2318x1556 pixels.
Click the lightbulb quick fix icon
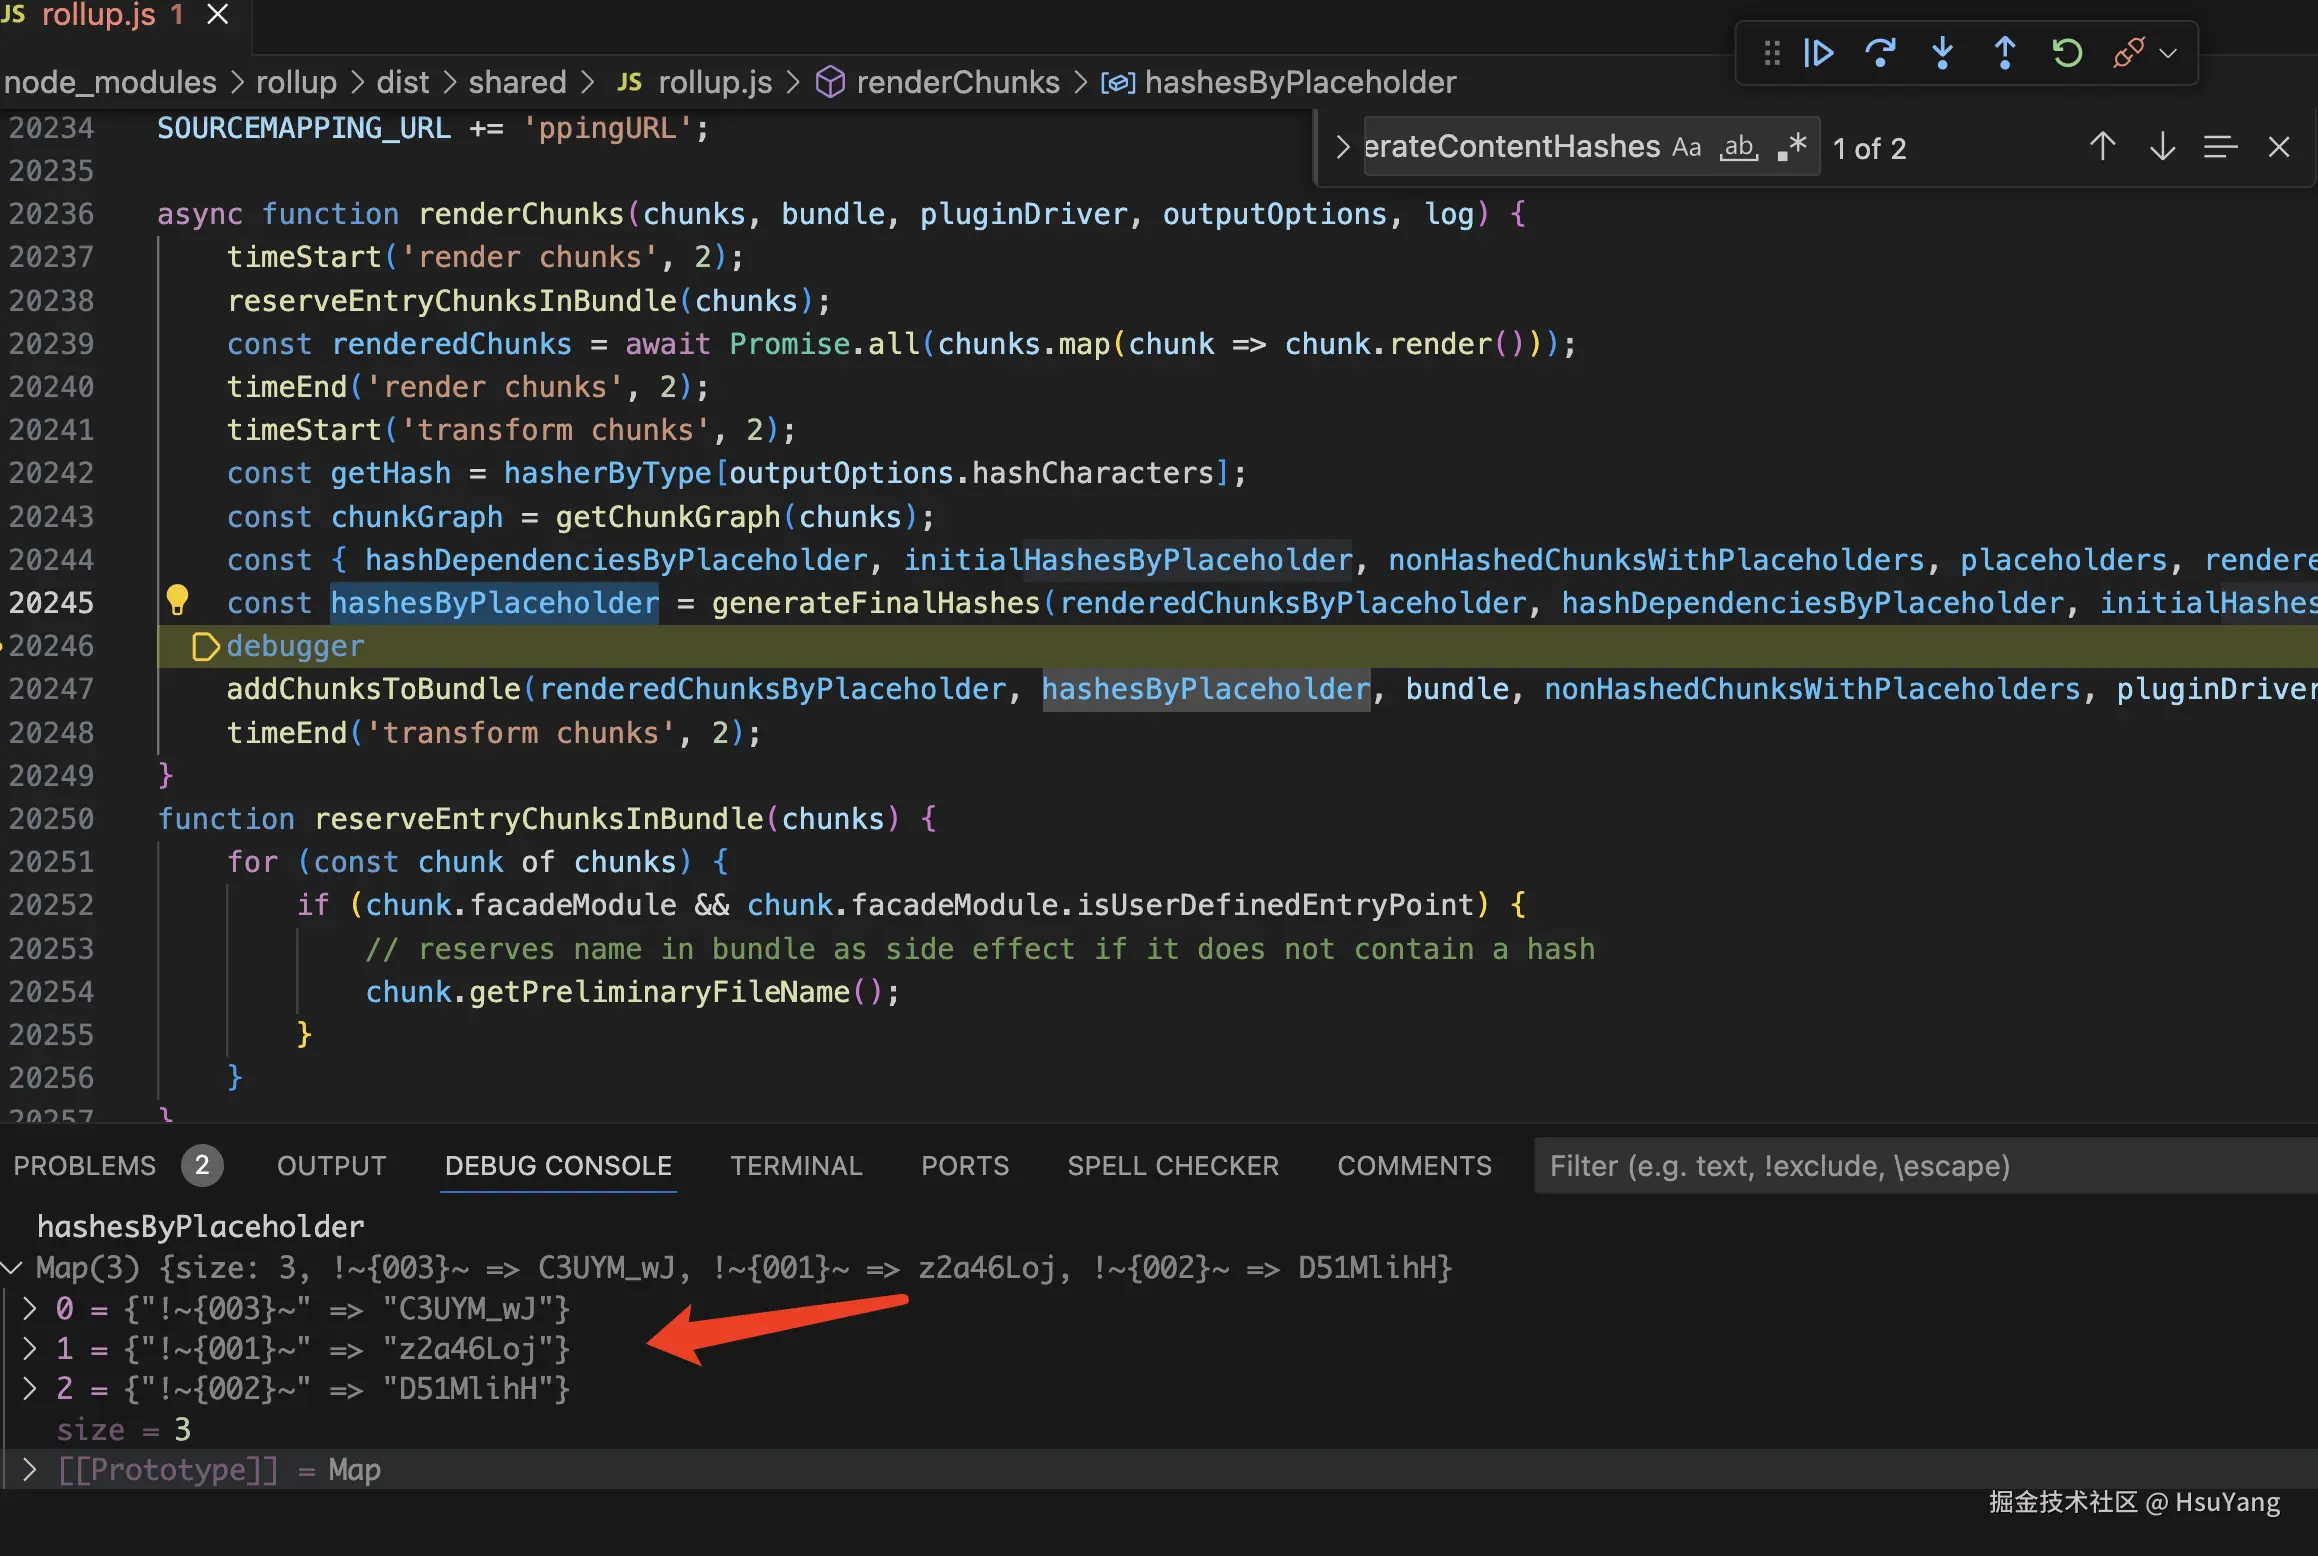(x=177, y=600)
